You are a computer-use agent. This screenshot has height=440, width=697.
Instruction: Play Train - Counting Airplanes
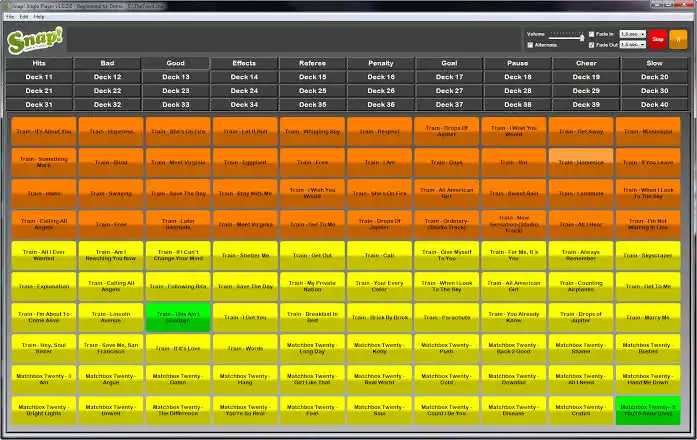(581, 287)
